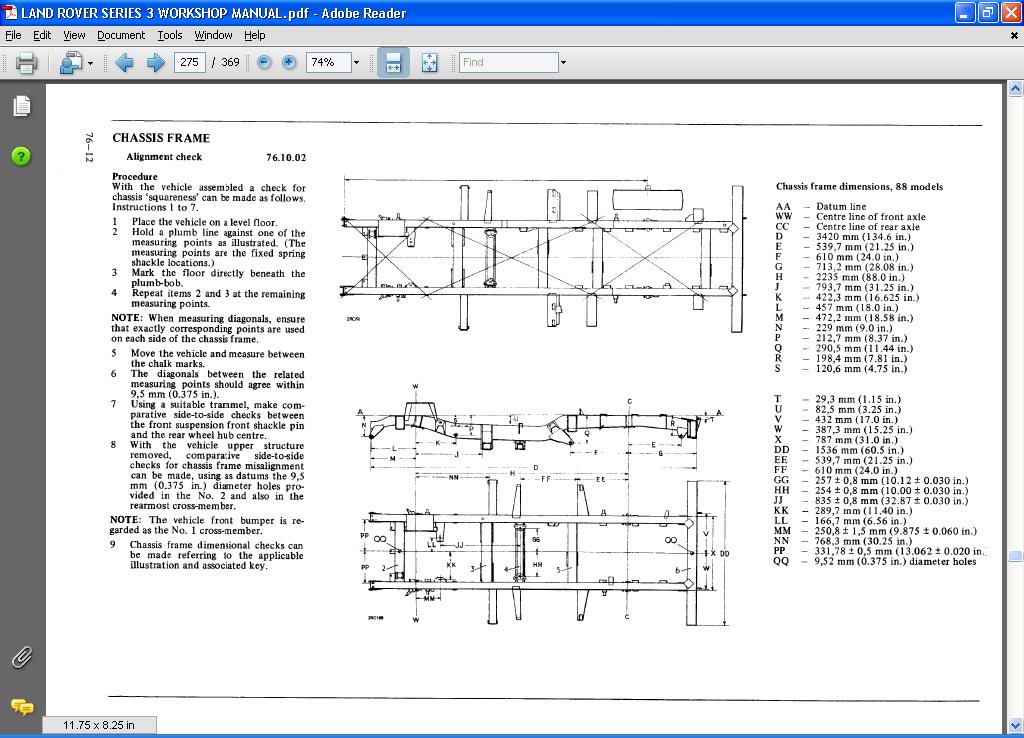Go to next page arrow
The height and width of the screenshot is (738, 1024).
click(155, 63)
